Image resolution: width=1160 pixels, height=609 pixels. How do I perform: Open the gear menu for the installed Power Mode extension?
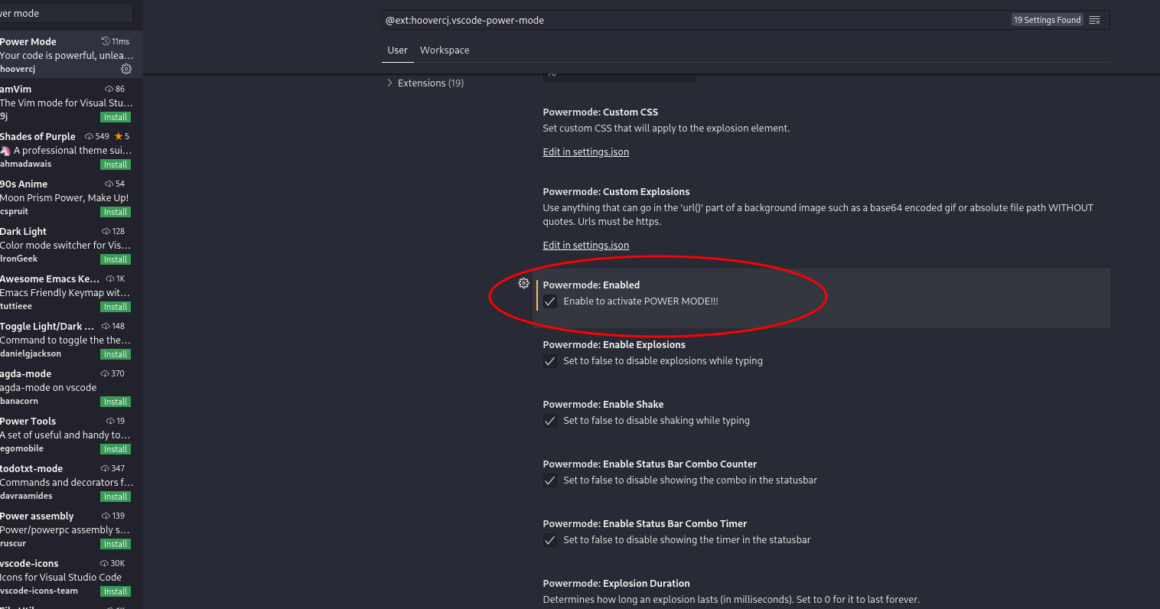click(126, 68)
